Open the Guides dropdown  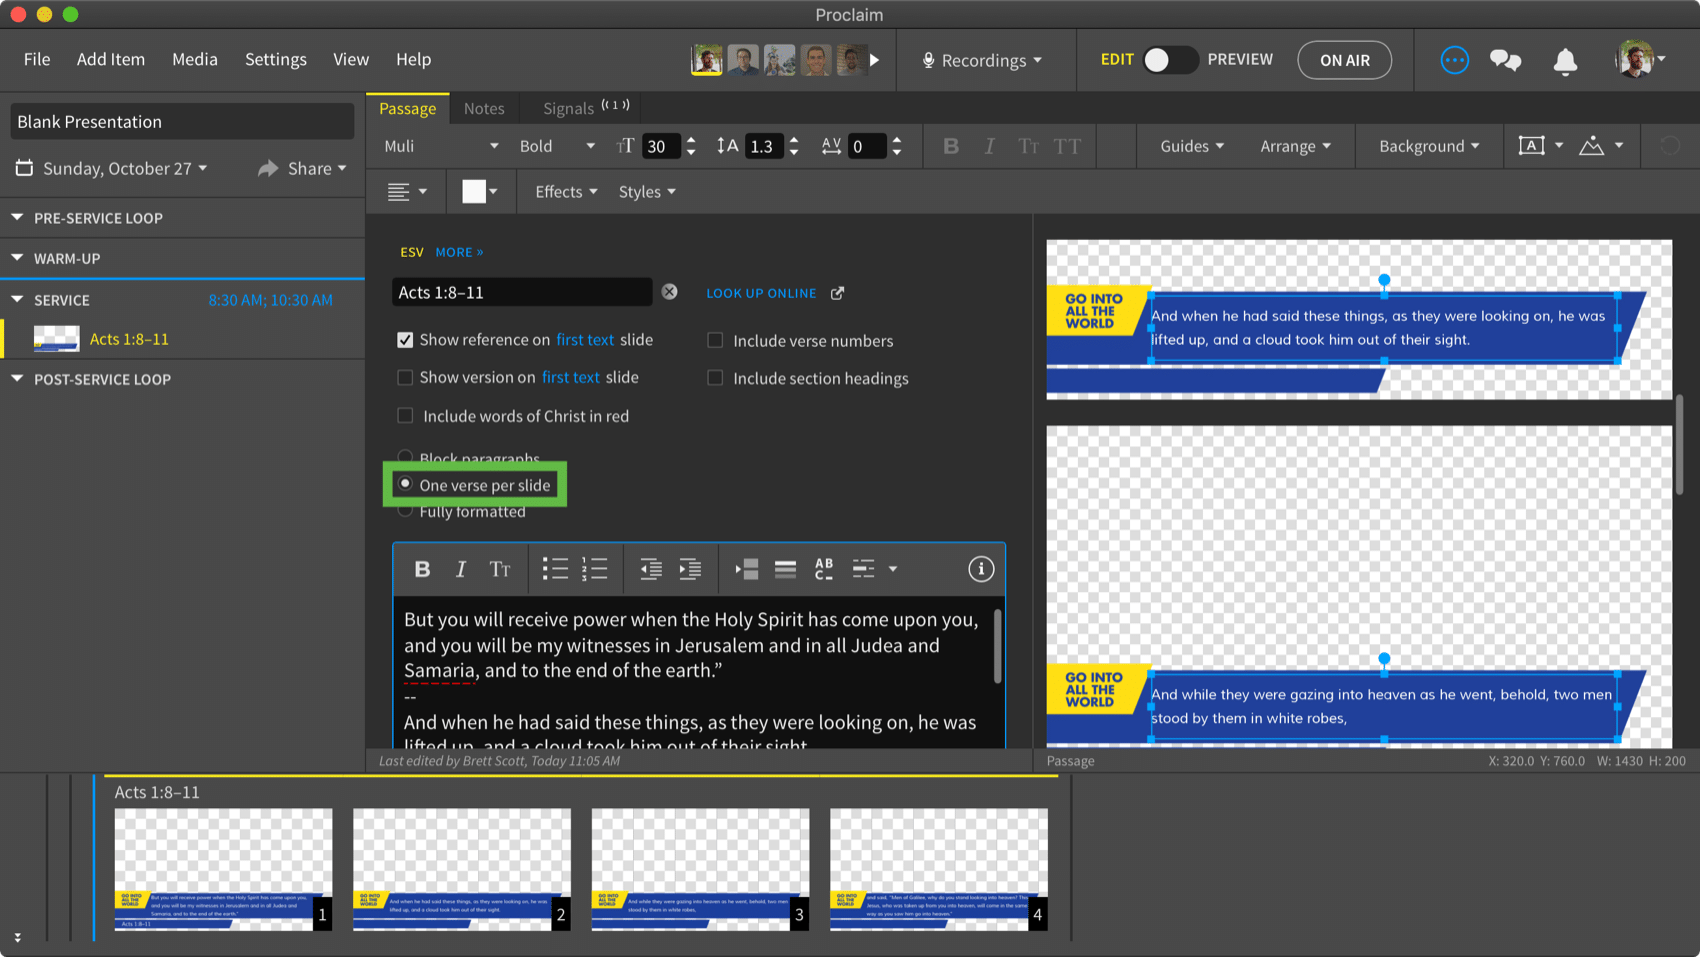[1192, 146]
